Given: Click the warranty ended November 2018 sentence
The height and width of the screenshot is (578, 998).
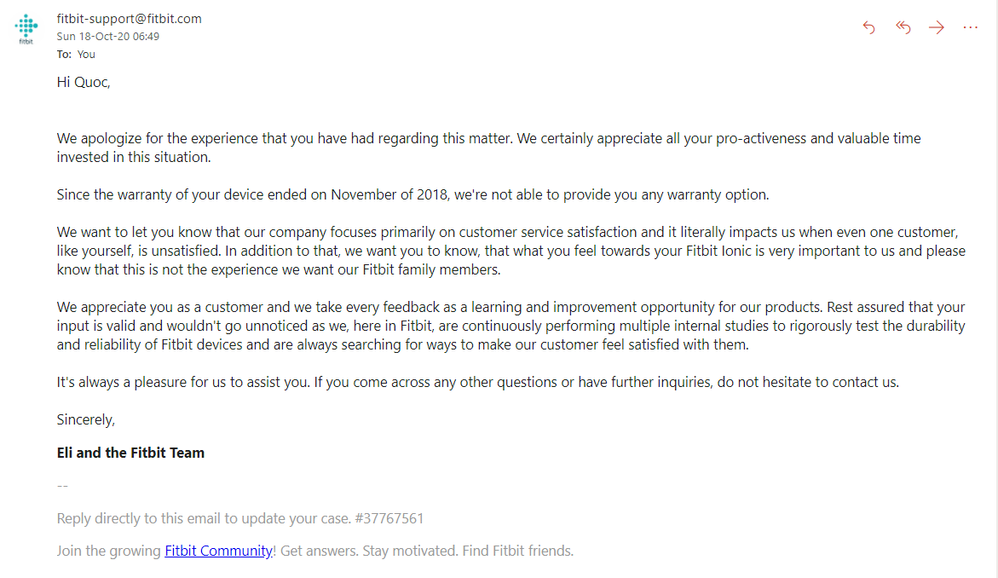Looking at the screenshot, I should tap(412, 195).
